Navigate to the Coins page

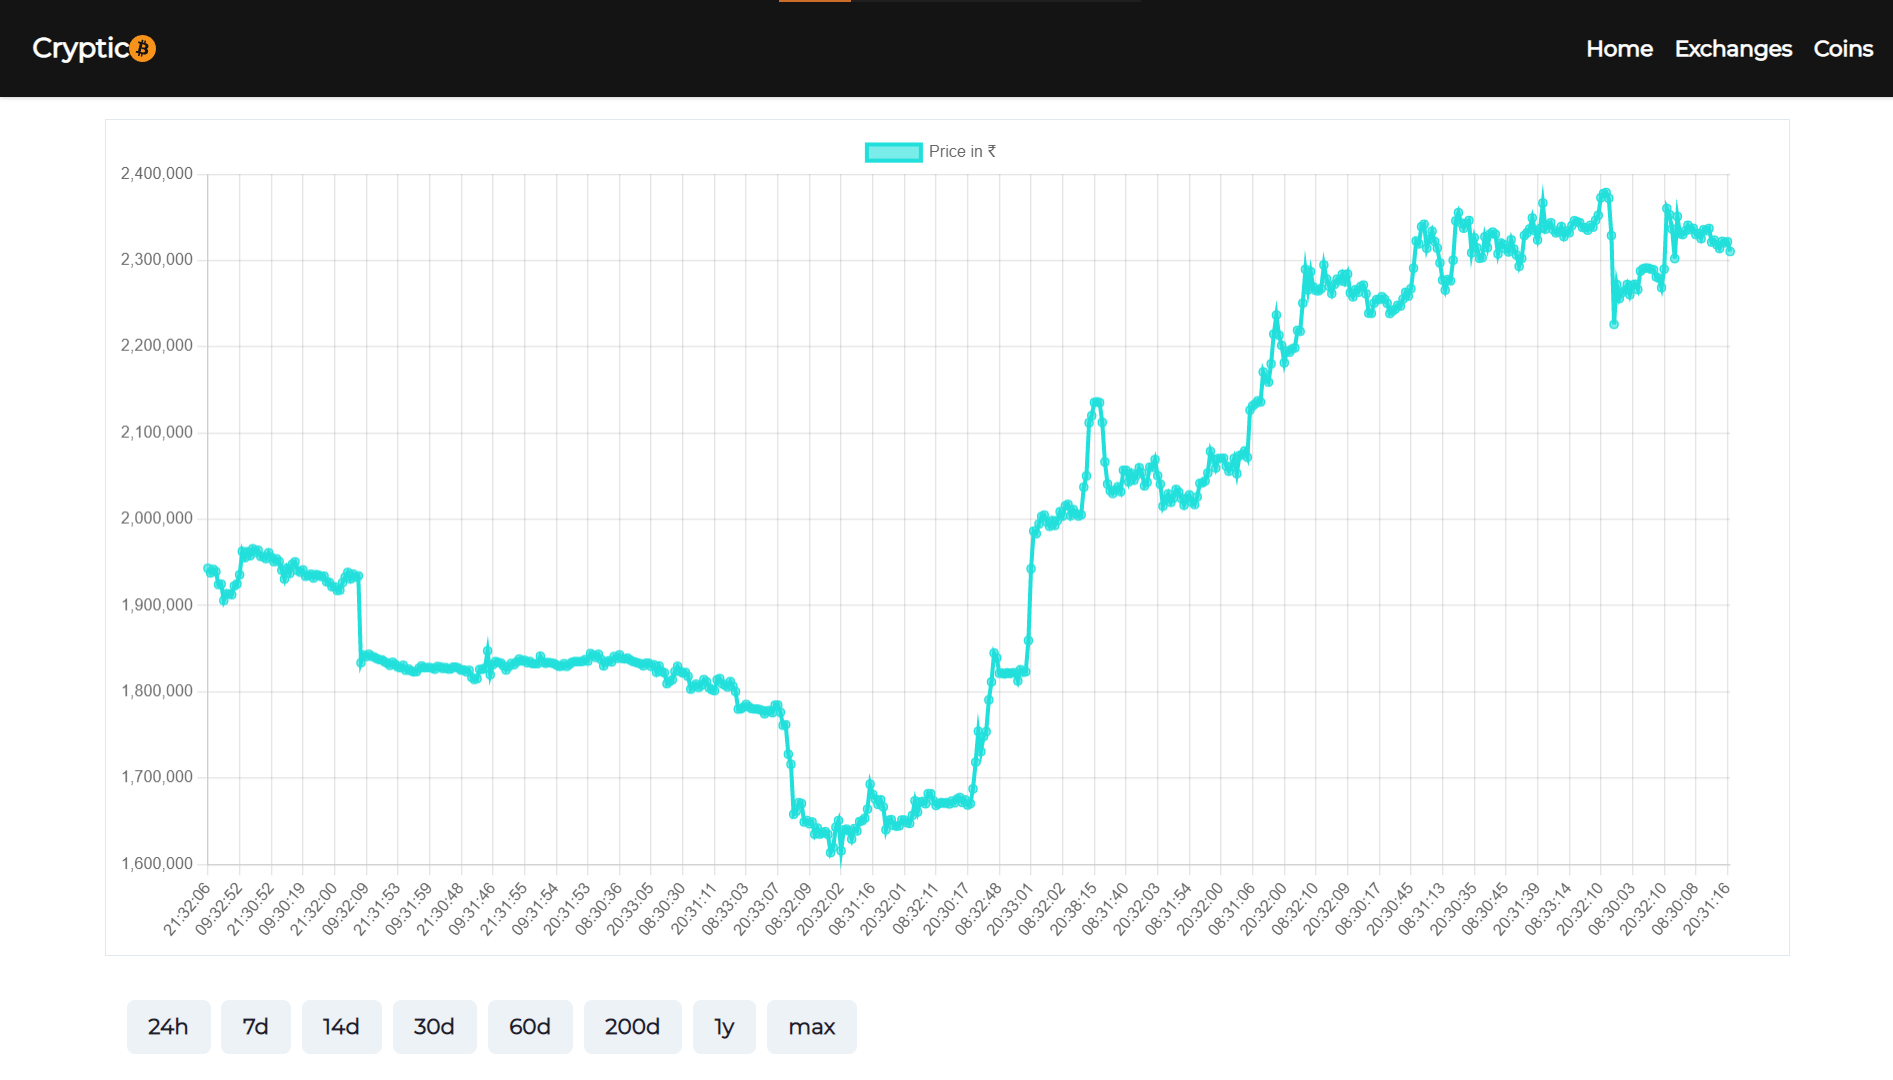click(1843, 49)
